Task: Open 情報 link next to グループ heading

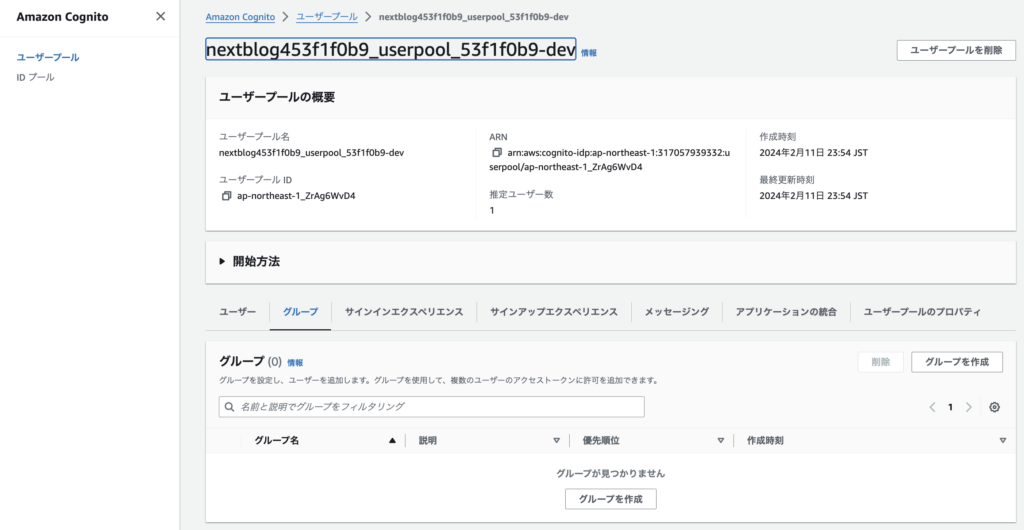Action: point(295,363)
